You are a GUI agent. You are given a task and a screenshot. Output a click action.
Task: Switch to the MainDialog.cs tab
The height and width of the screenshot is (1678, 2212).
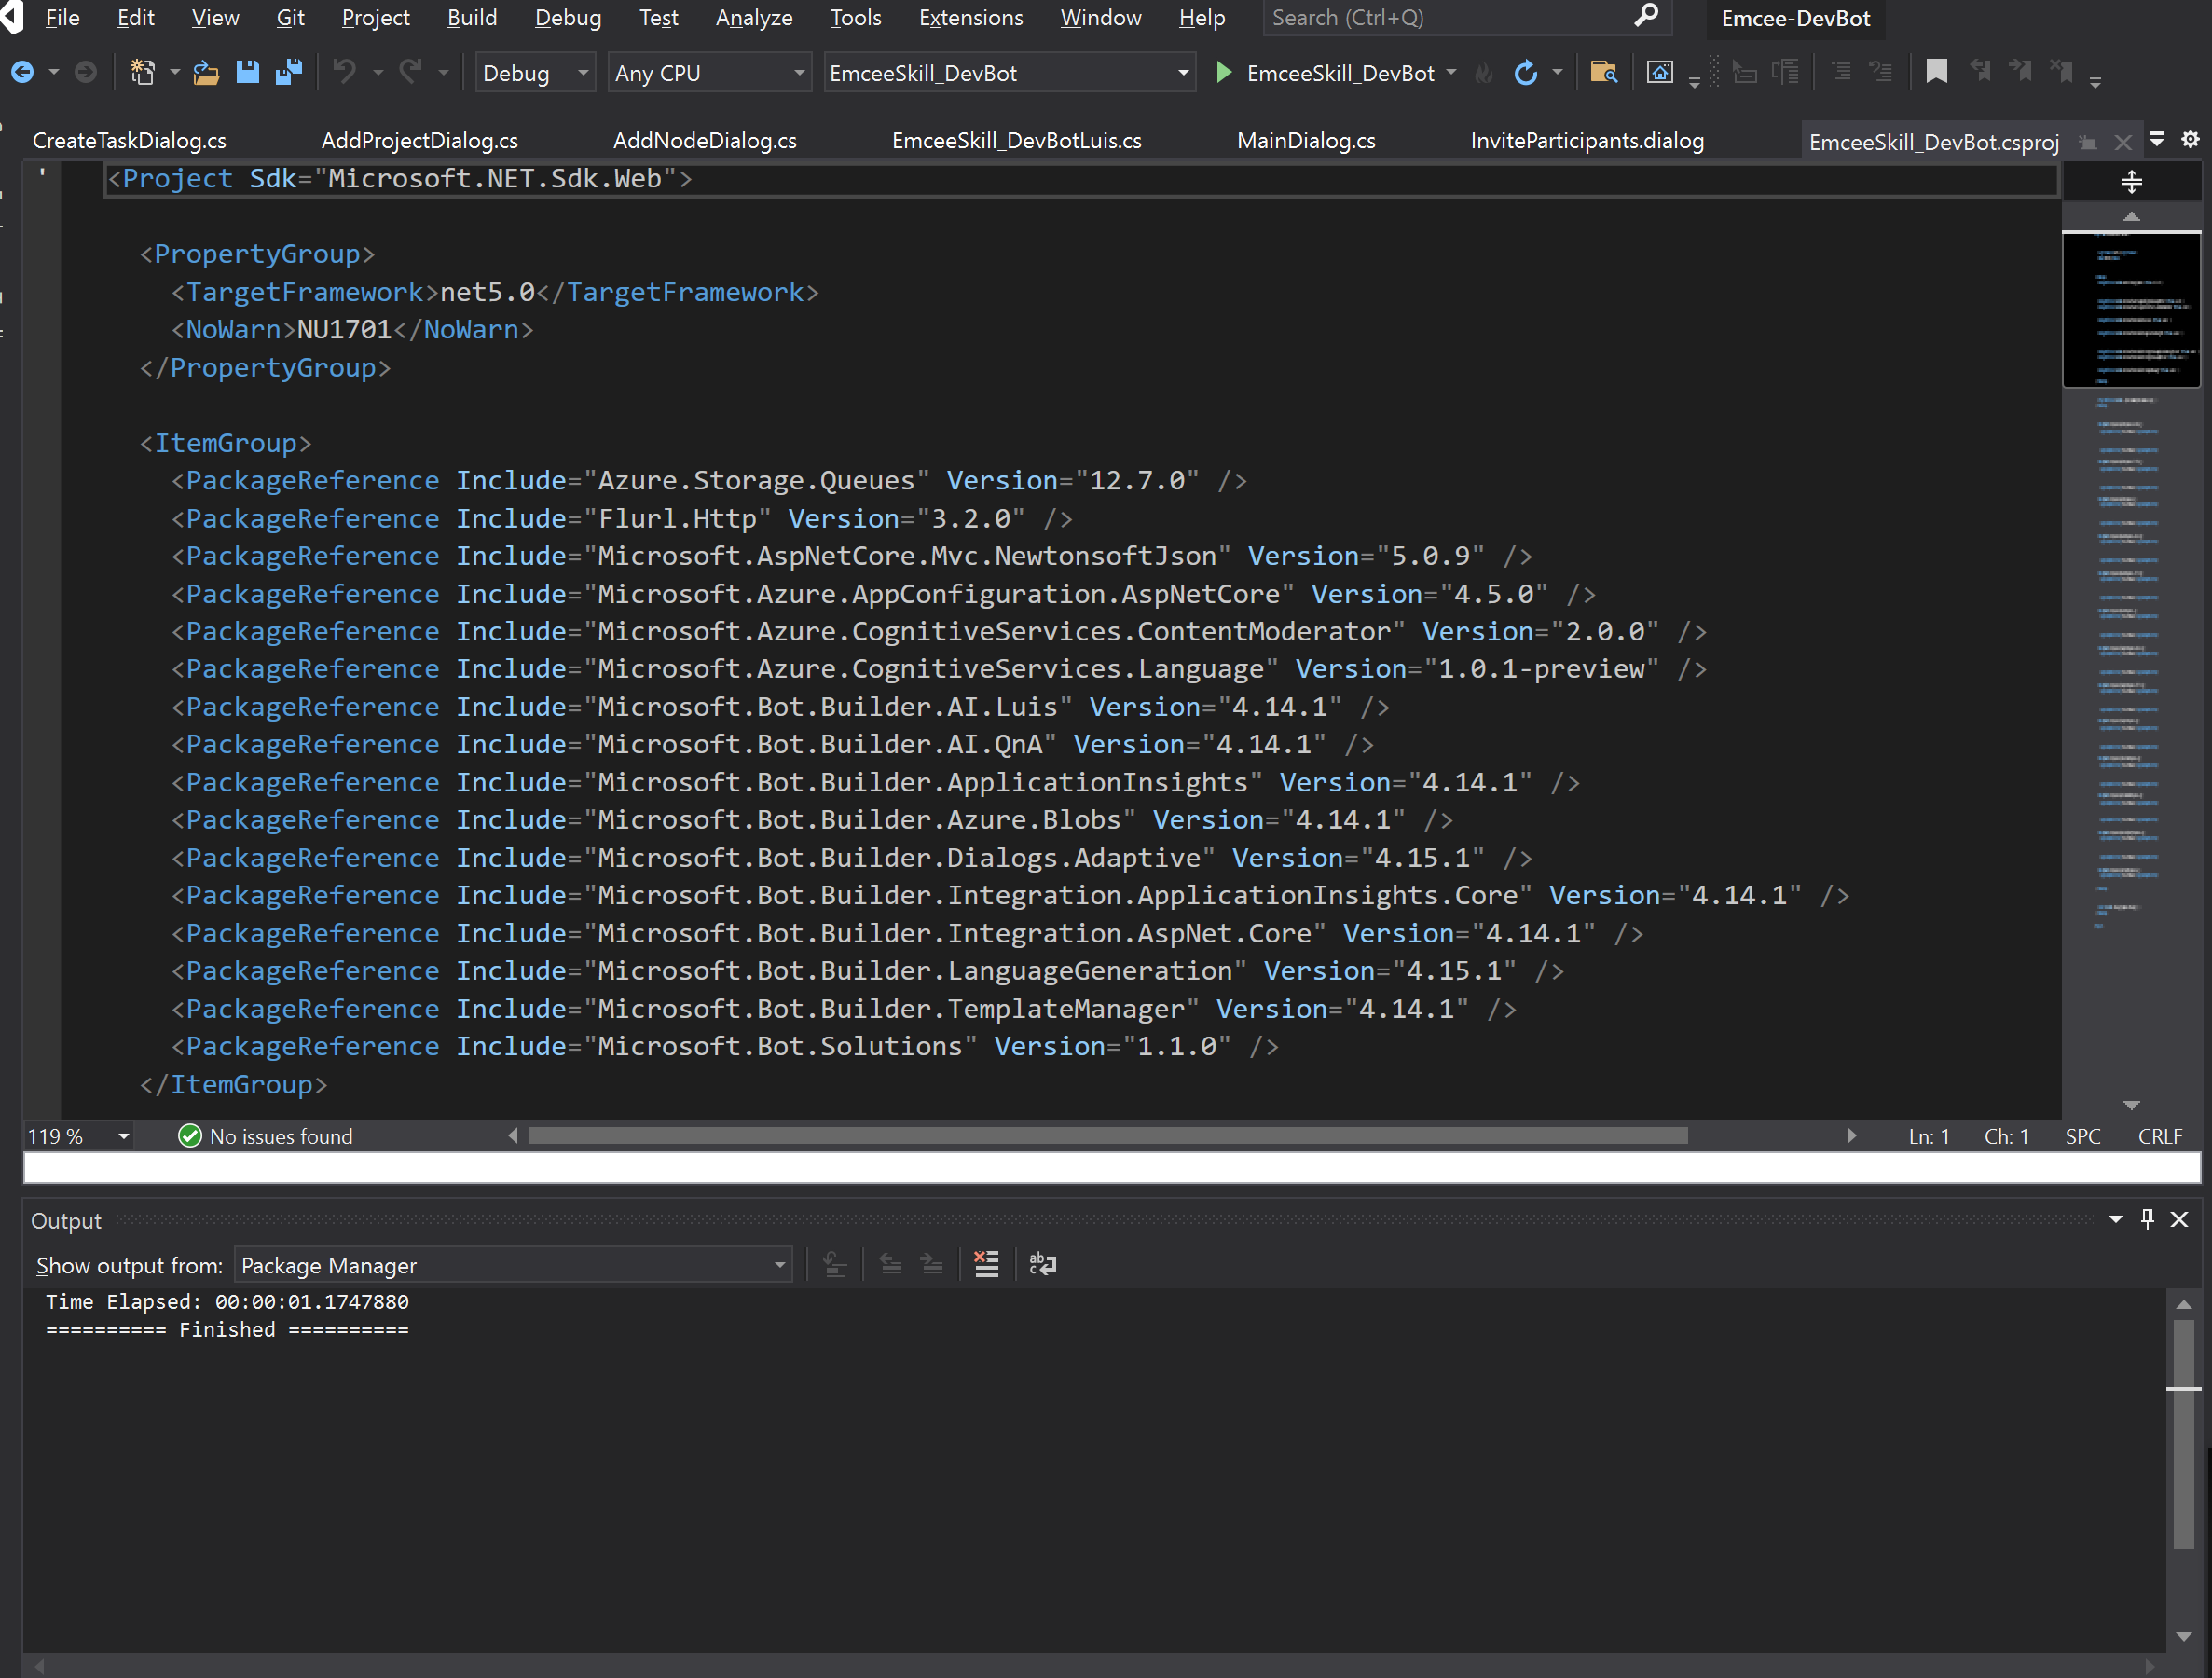coord(1305,140)
